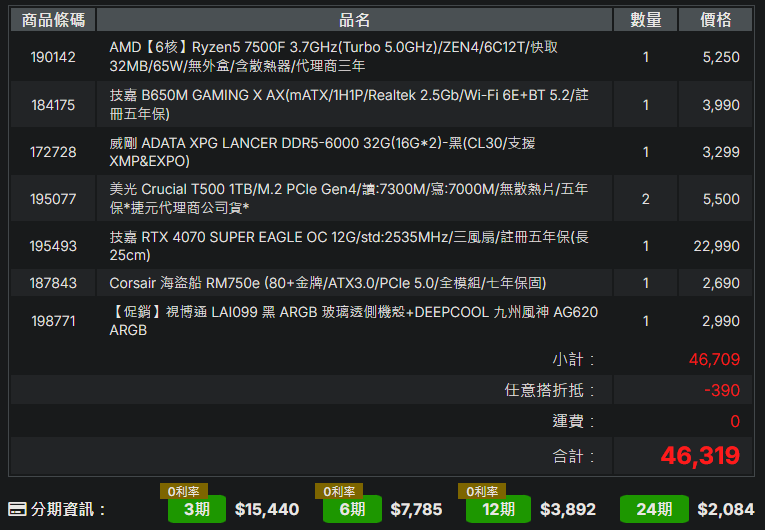Click the price 2,690
This screenshot has width=765, height=530.
pyautogui.click(x=721, y=283)
